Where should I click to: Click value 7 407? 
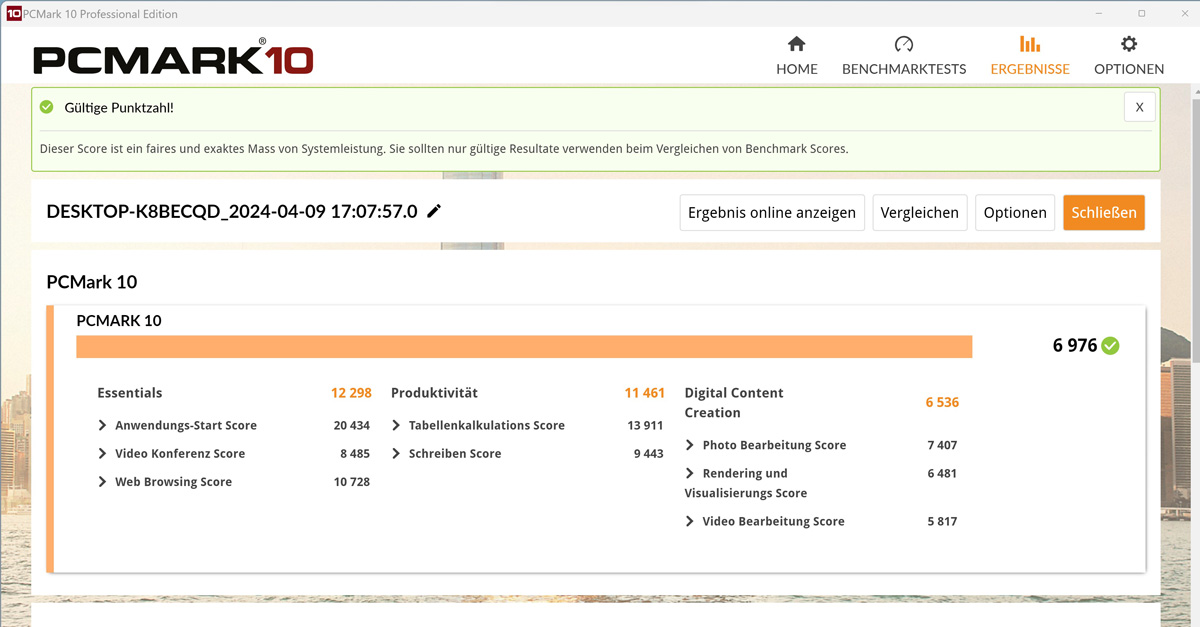click(942, 445)
